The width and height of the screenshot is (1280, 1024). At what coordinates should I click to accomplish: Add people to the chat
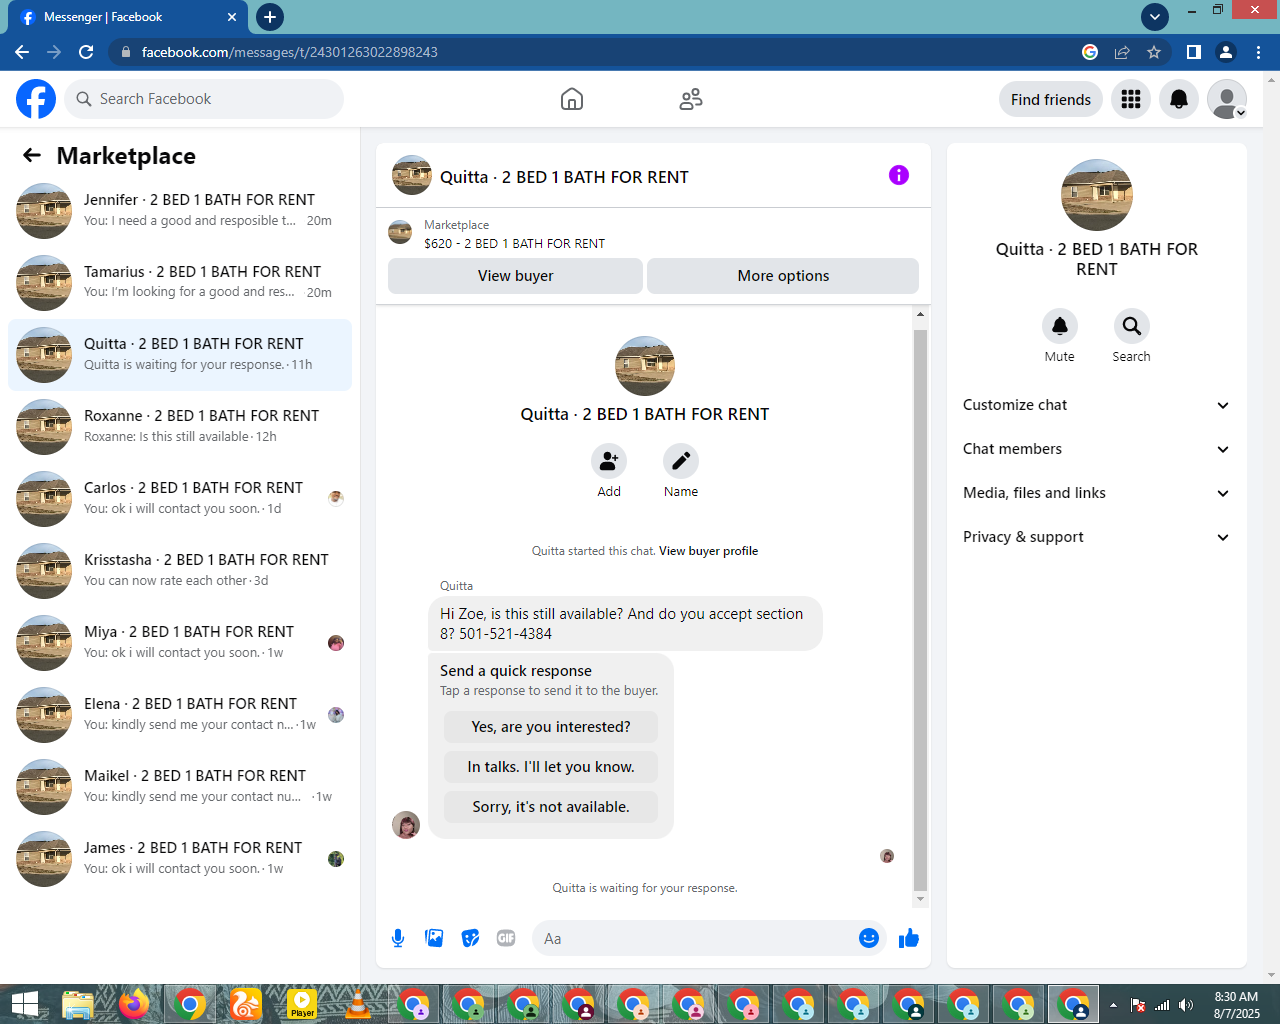click(x=609, y=461)
